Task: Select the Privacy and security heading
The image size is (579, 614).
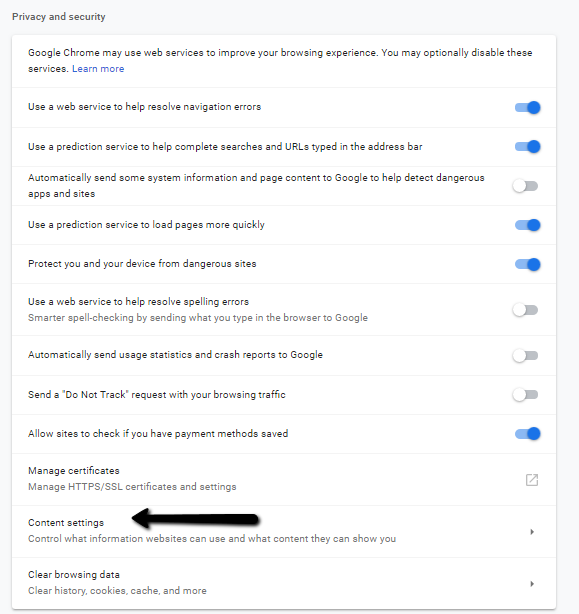Action: coord(59,17)
